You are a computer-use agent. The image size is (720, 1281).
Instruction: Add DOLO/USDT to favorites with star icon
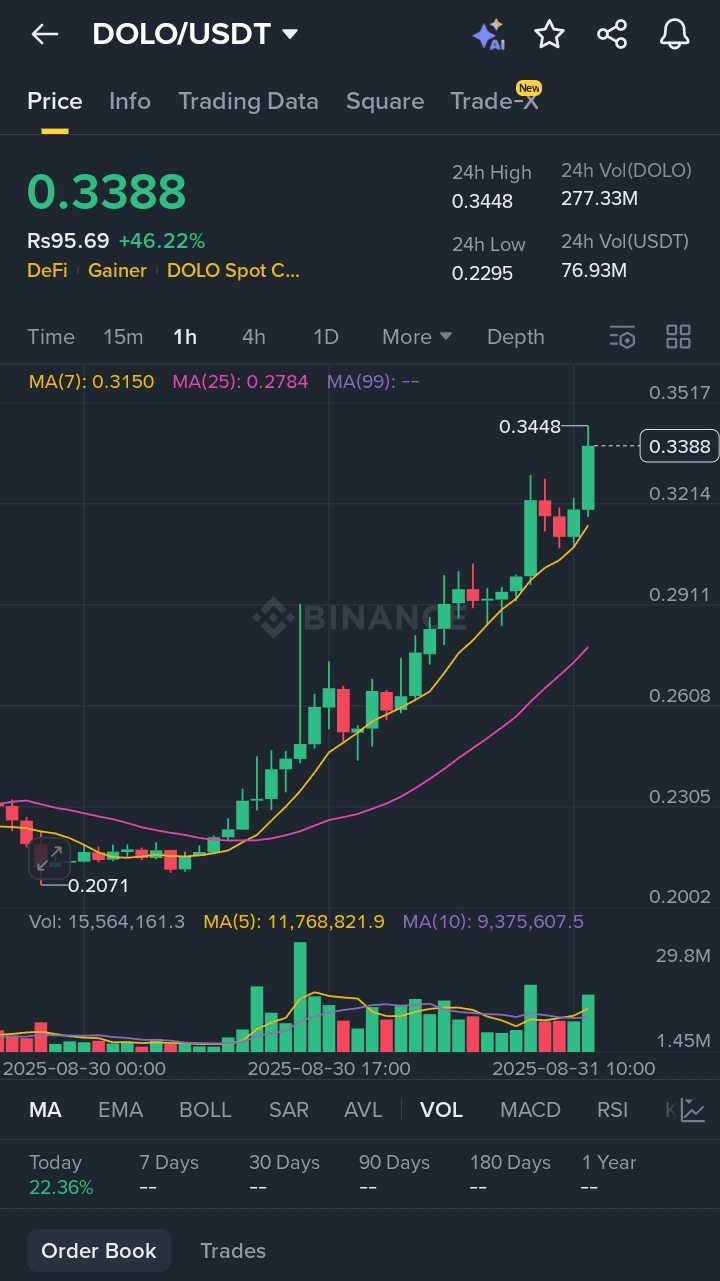click(x=549, y=35)
